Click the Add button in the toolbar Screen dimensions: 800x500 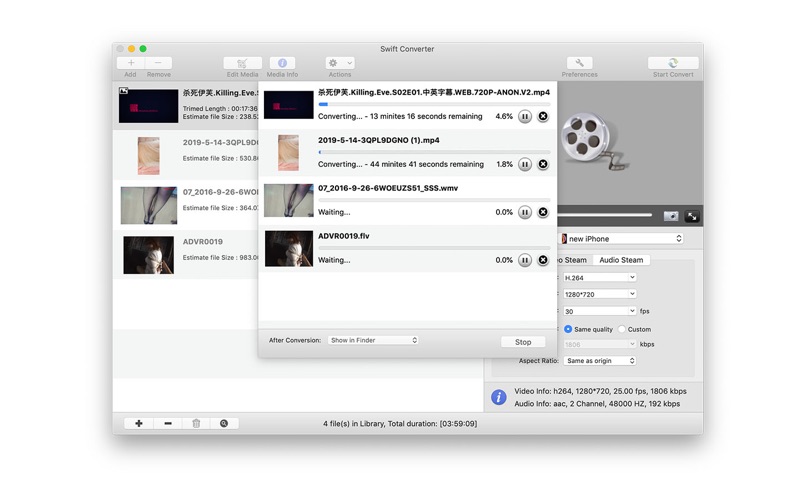point(130,63)
